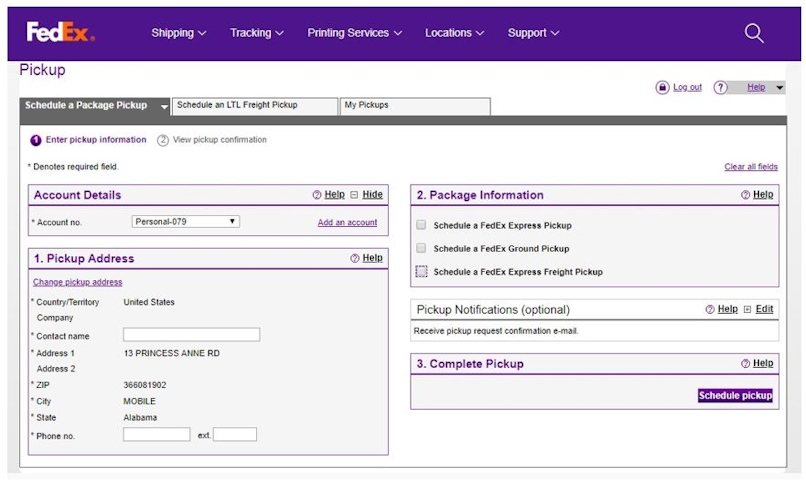Click the lock icon beside Log out
806x485 pixels.
(662, 88)
